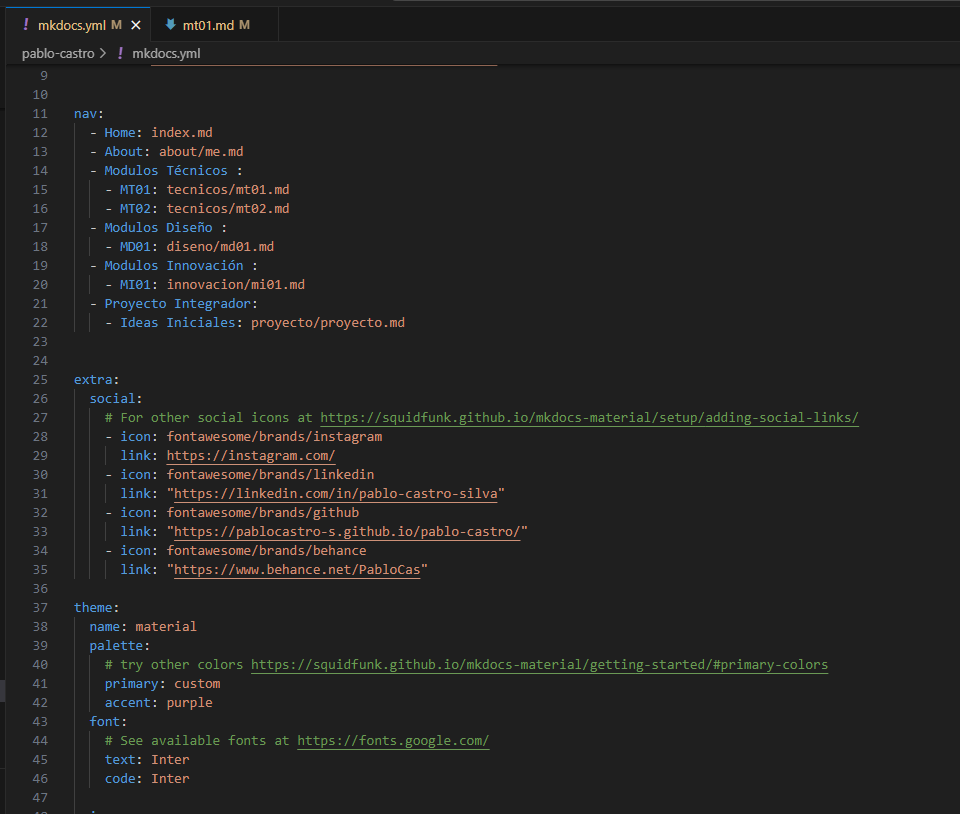Select mkdocs.yml in the breadcrumb path

pos(167,54)
